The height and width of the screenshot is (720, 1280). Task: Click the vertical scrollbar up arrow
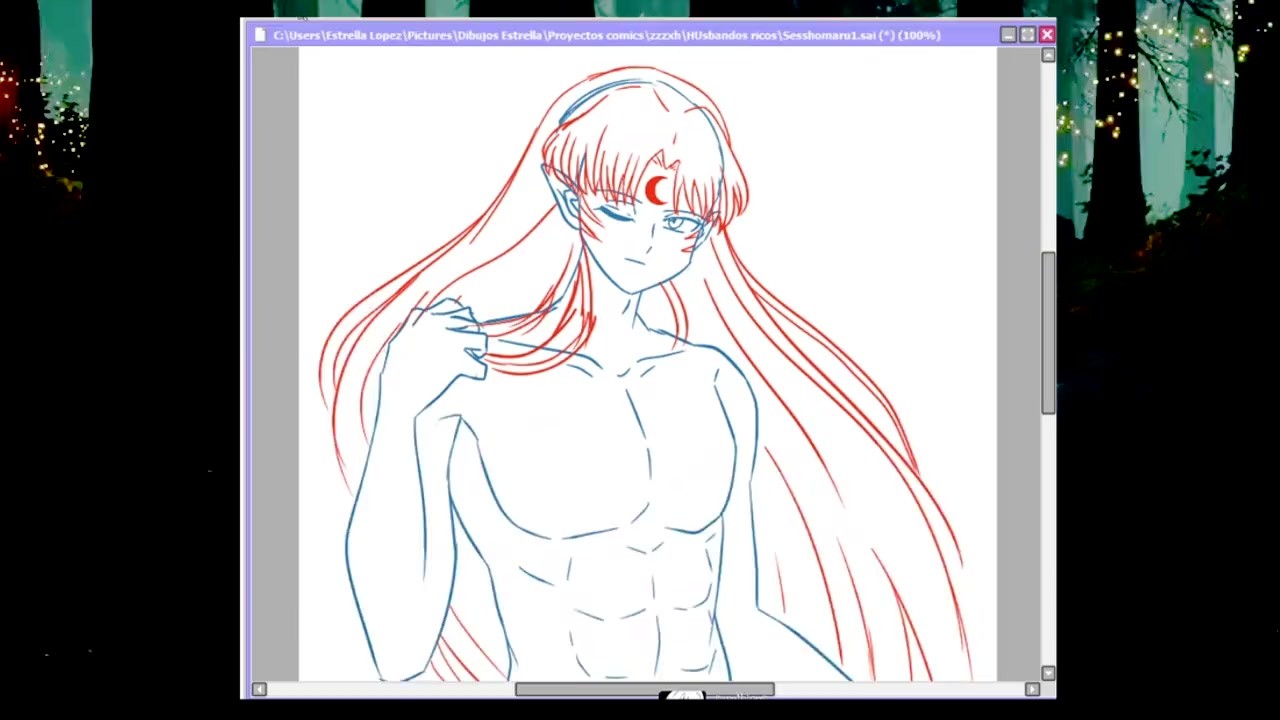(x=1047, y=56)
